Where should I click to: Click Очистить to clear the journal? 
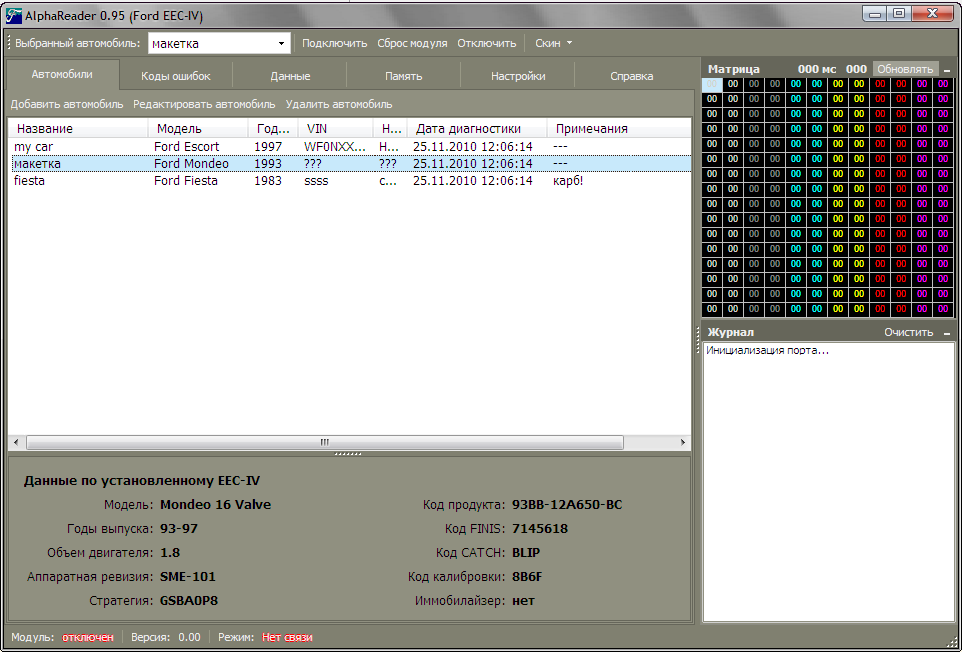(908, 332)
